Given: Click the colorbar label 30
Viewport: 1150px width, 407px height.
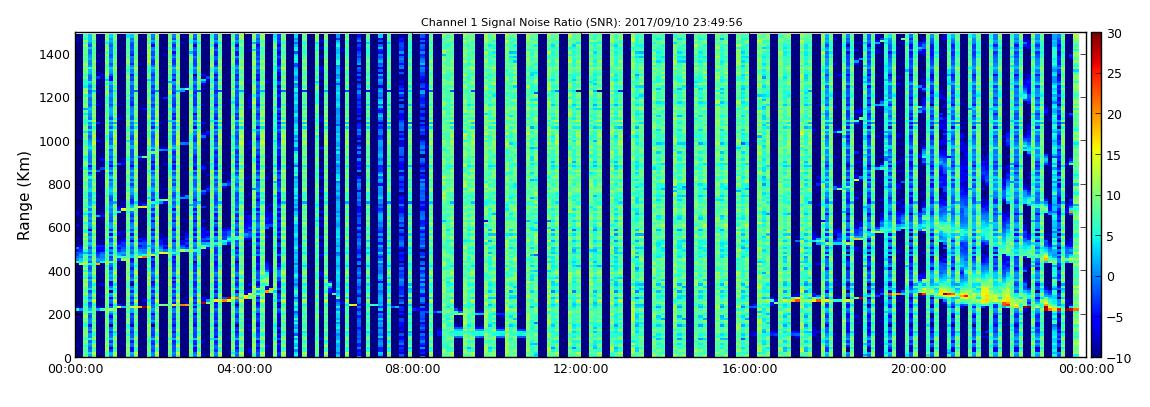Looking at the screenshot, I should (1116, 34).
